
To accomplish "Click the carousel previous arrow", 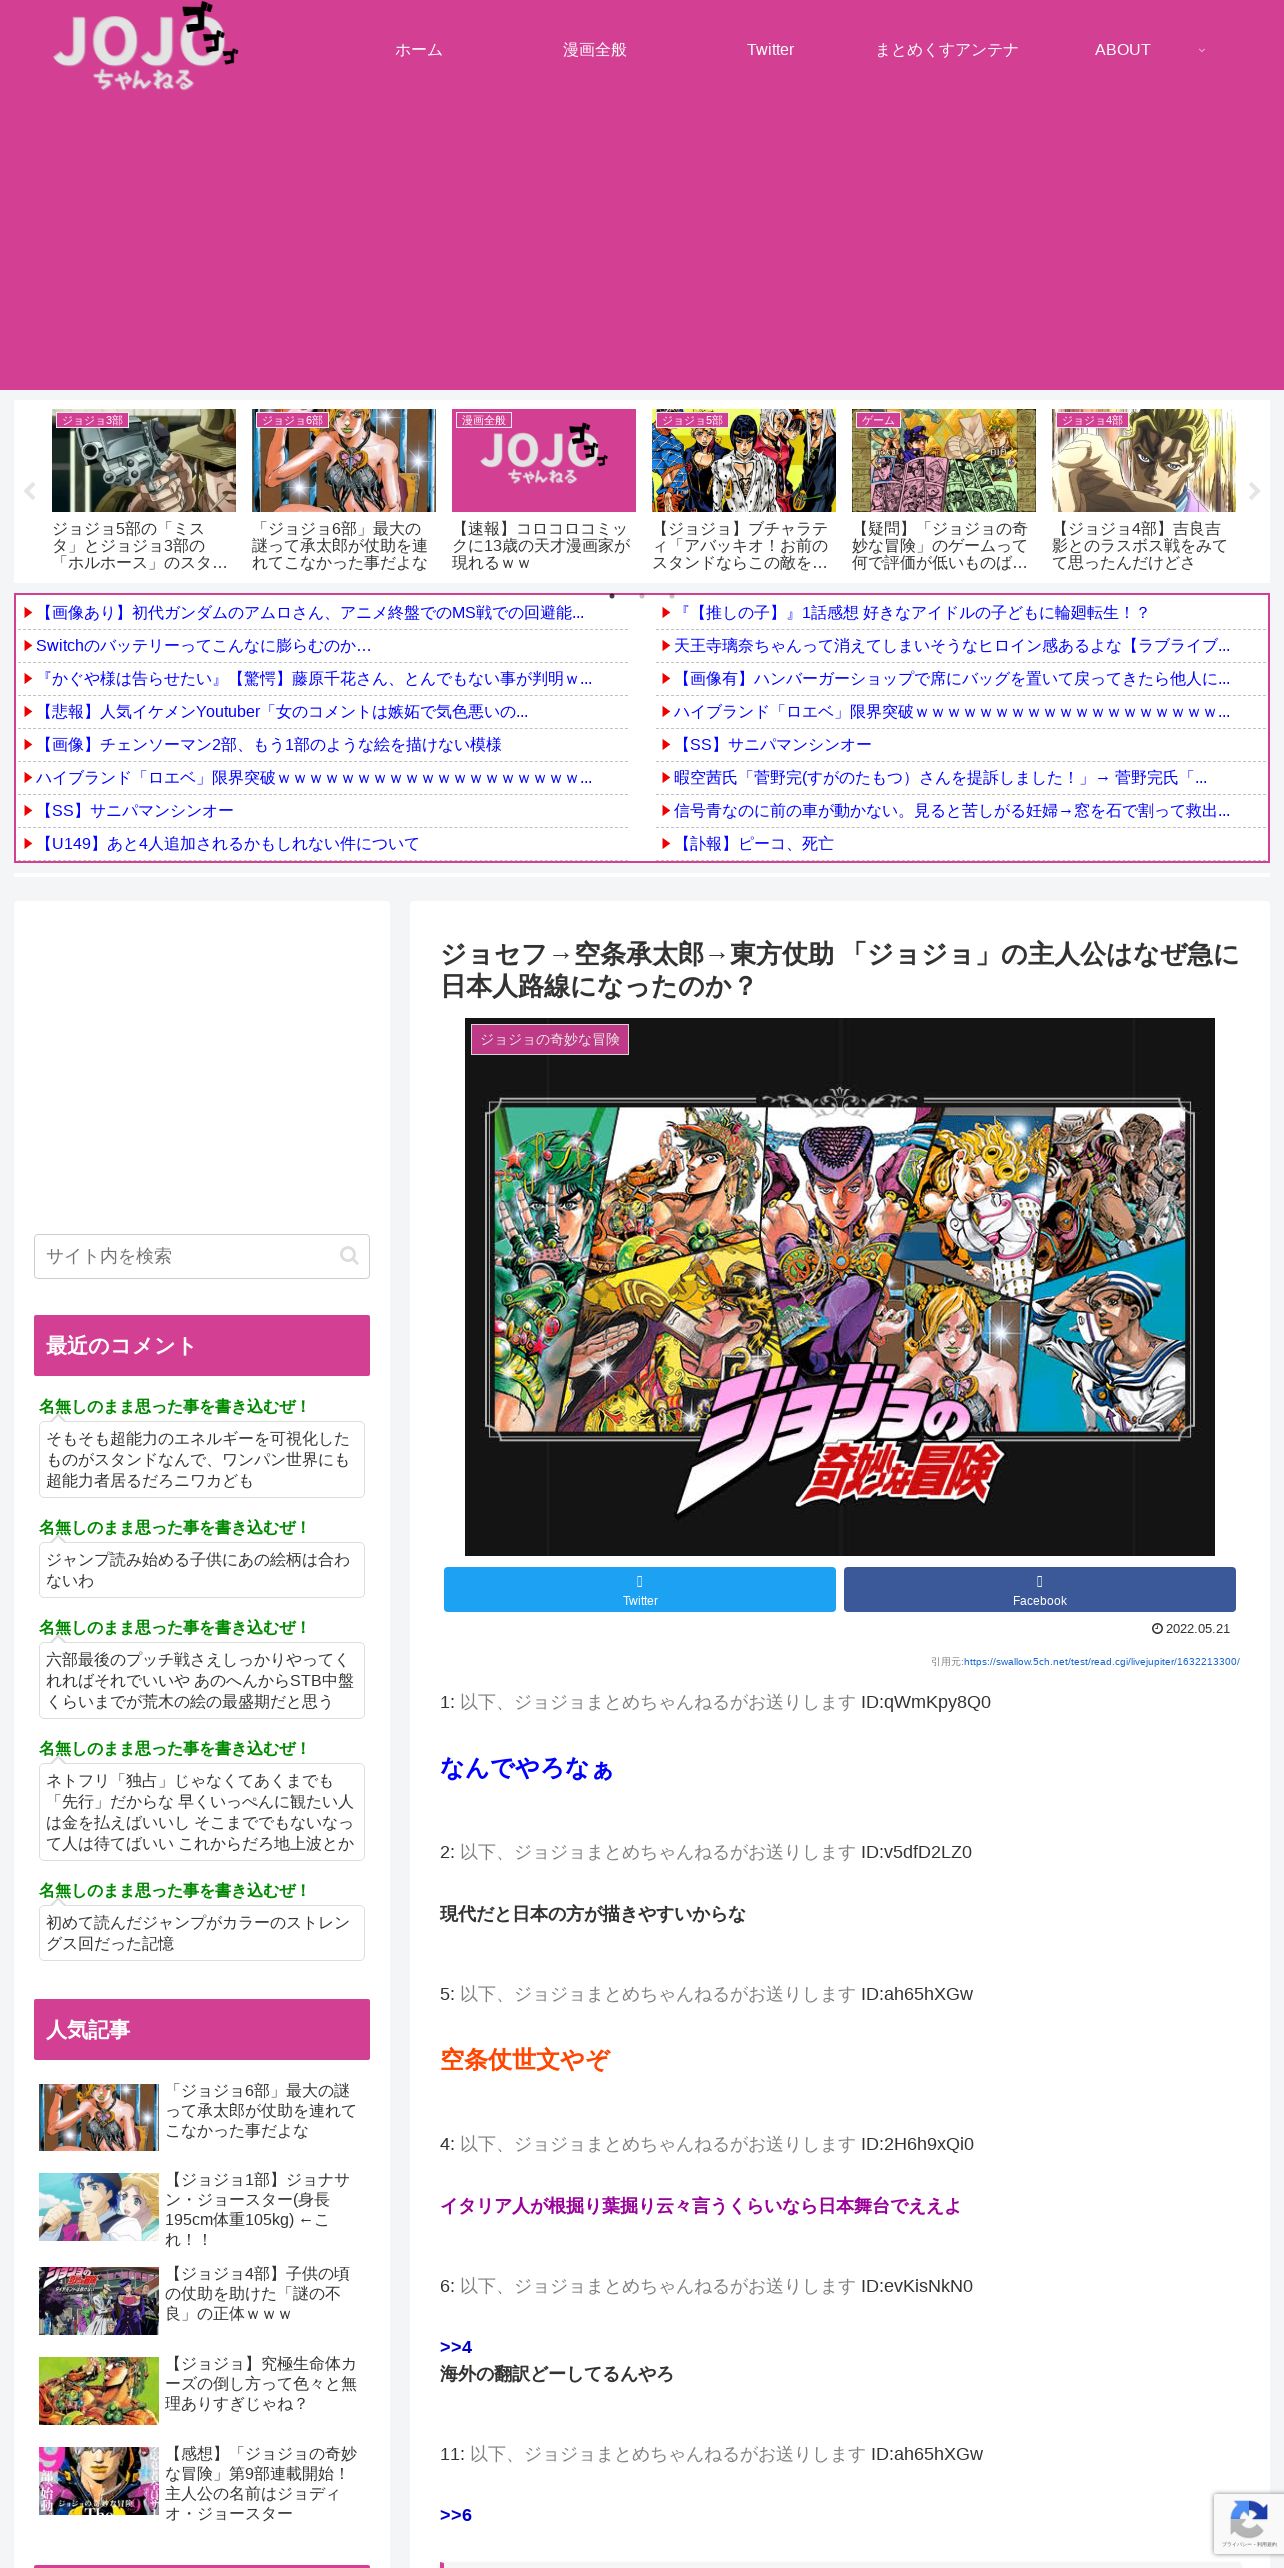I will coord(30,491).
